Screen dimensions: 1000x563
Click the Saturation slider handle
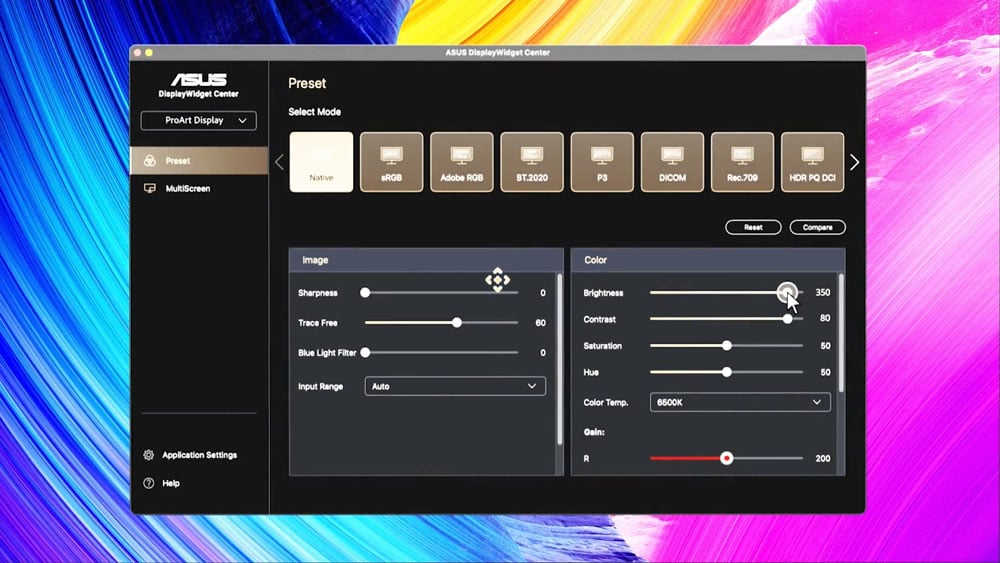pyautogui.click(x=726, y=346)
